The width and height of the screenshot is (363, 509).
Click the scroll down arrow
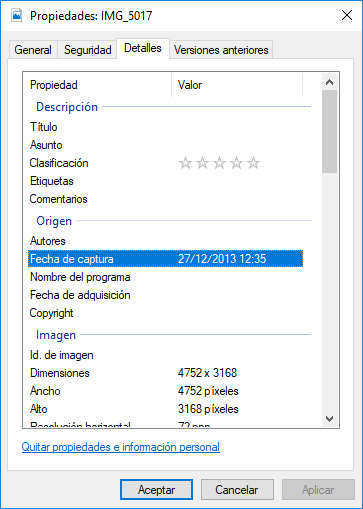[x=329, y=419]
